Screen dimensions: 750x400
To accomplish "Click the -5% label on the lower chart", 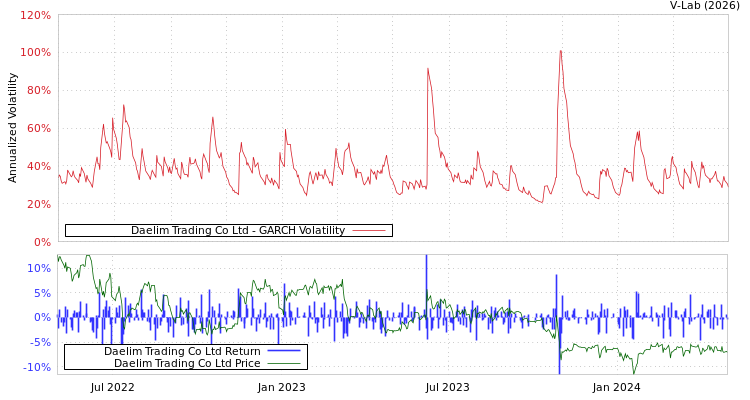I will (x=40, y=342).
